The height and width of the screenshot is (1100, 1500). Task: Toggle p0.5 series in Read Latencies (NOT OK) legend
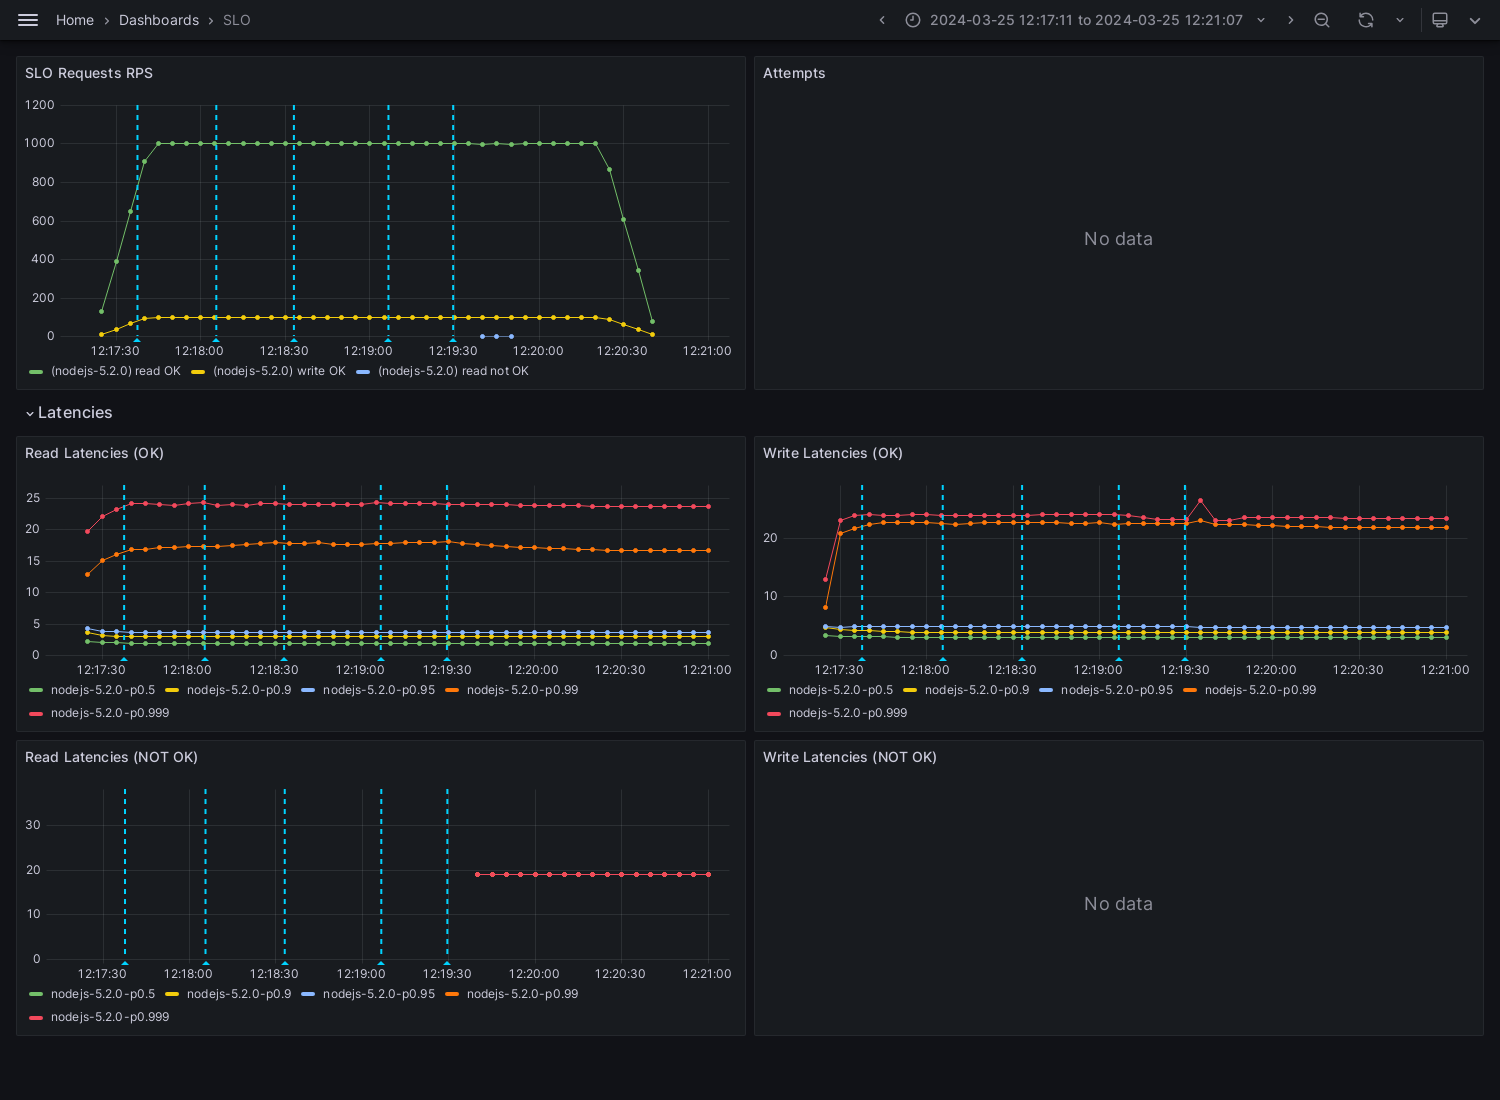(103, 994)
